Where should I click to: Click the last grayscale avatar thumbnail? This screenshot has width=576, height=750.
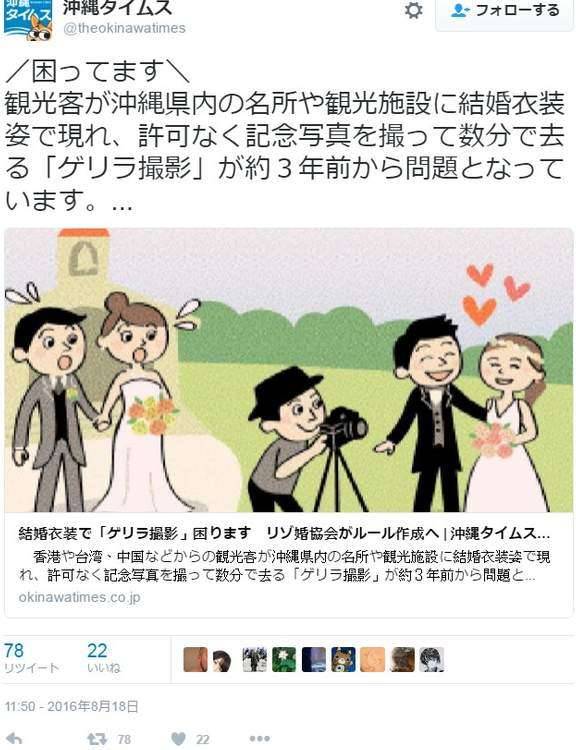click(432, 660)
